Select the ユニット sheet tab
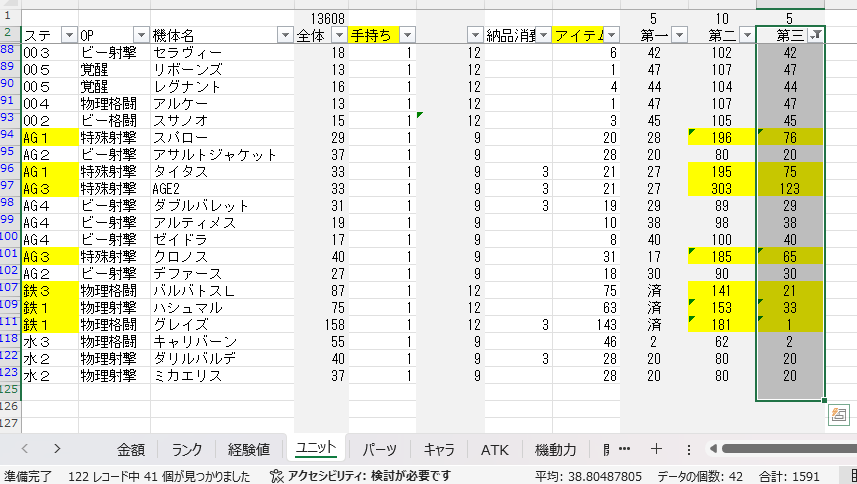This screenshot has width=857, height=484. pos(316,448)
